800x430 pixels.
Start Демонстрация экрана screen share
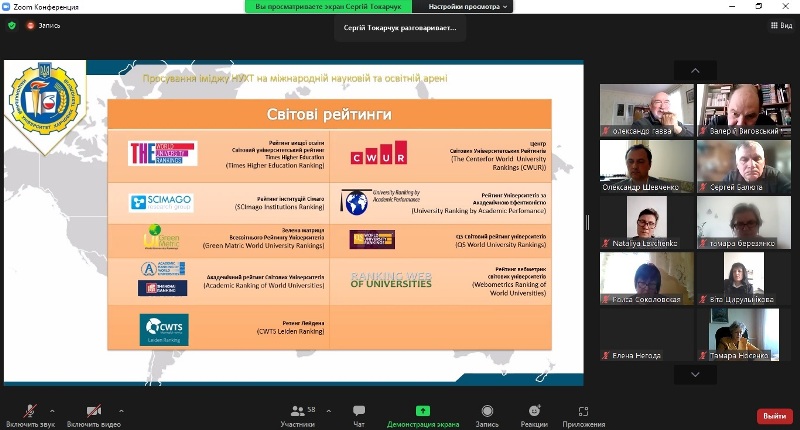coord(423,416)
